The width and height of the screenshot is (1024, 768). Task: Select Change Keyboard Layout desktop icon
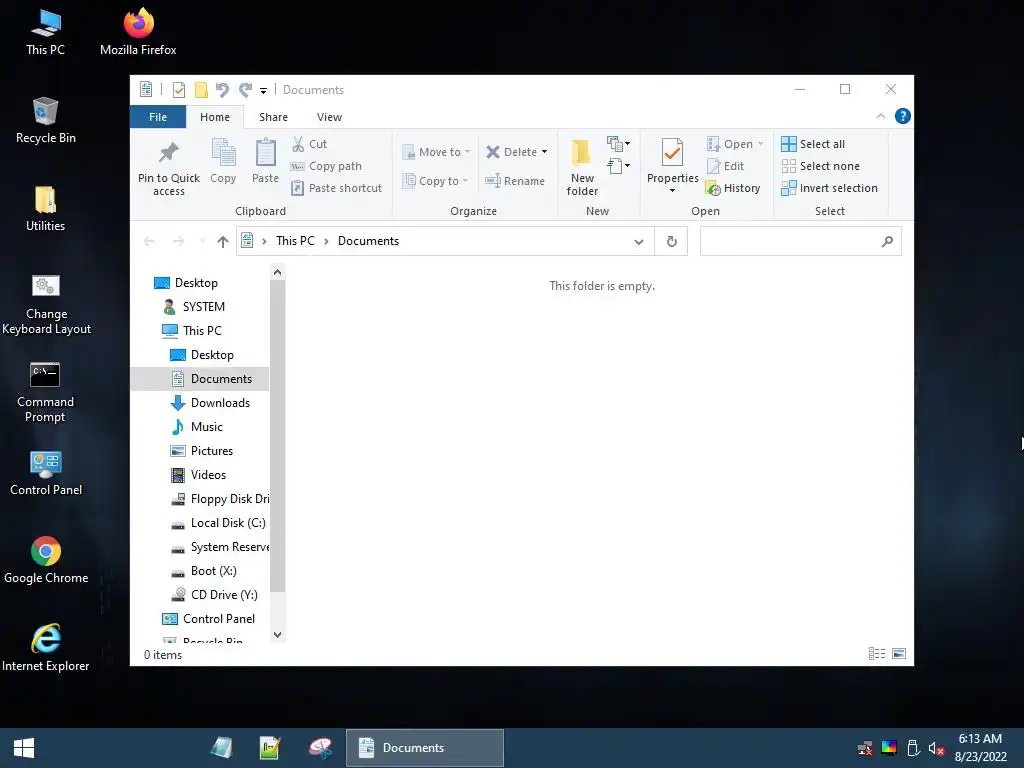(x=46, y=305)
